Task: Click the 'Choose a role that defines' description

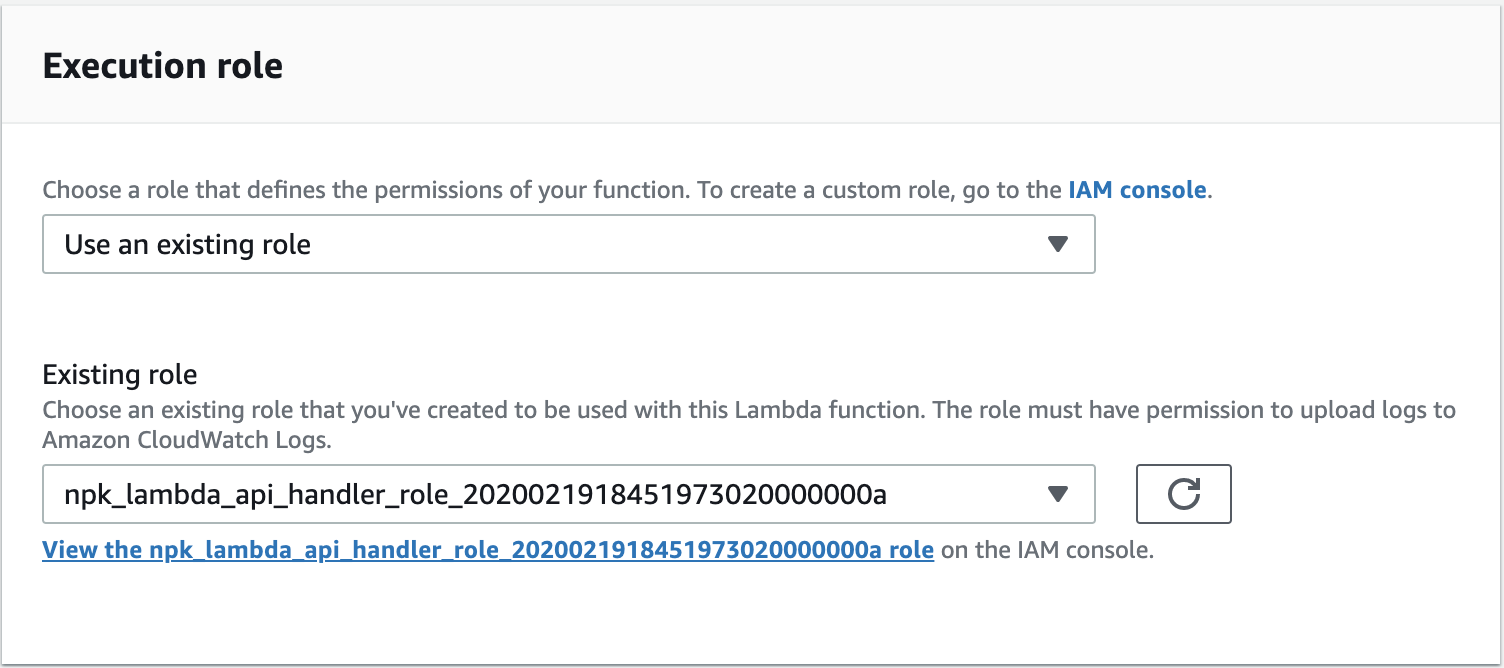Action: pos(365,190)
